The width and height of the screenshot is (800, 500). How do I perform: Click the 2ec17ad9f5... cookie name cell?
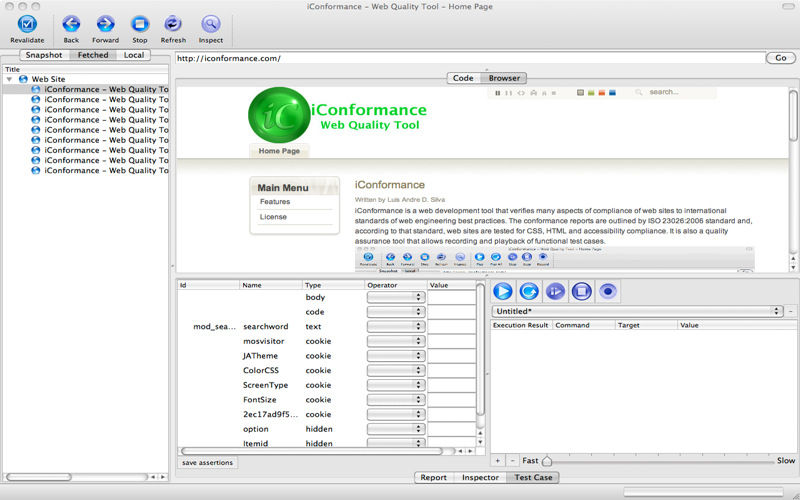coord(270,414)
